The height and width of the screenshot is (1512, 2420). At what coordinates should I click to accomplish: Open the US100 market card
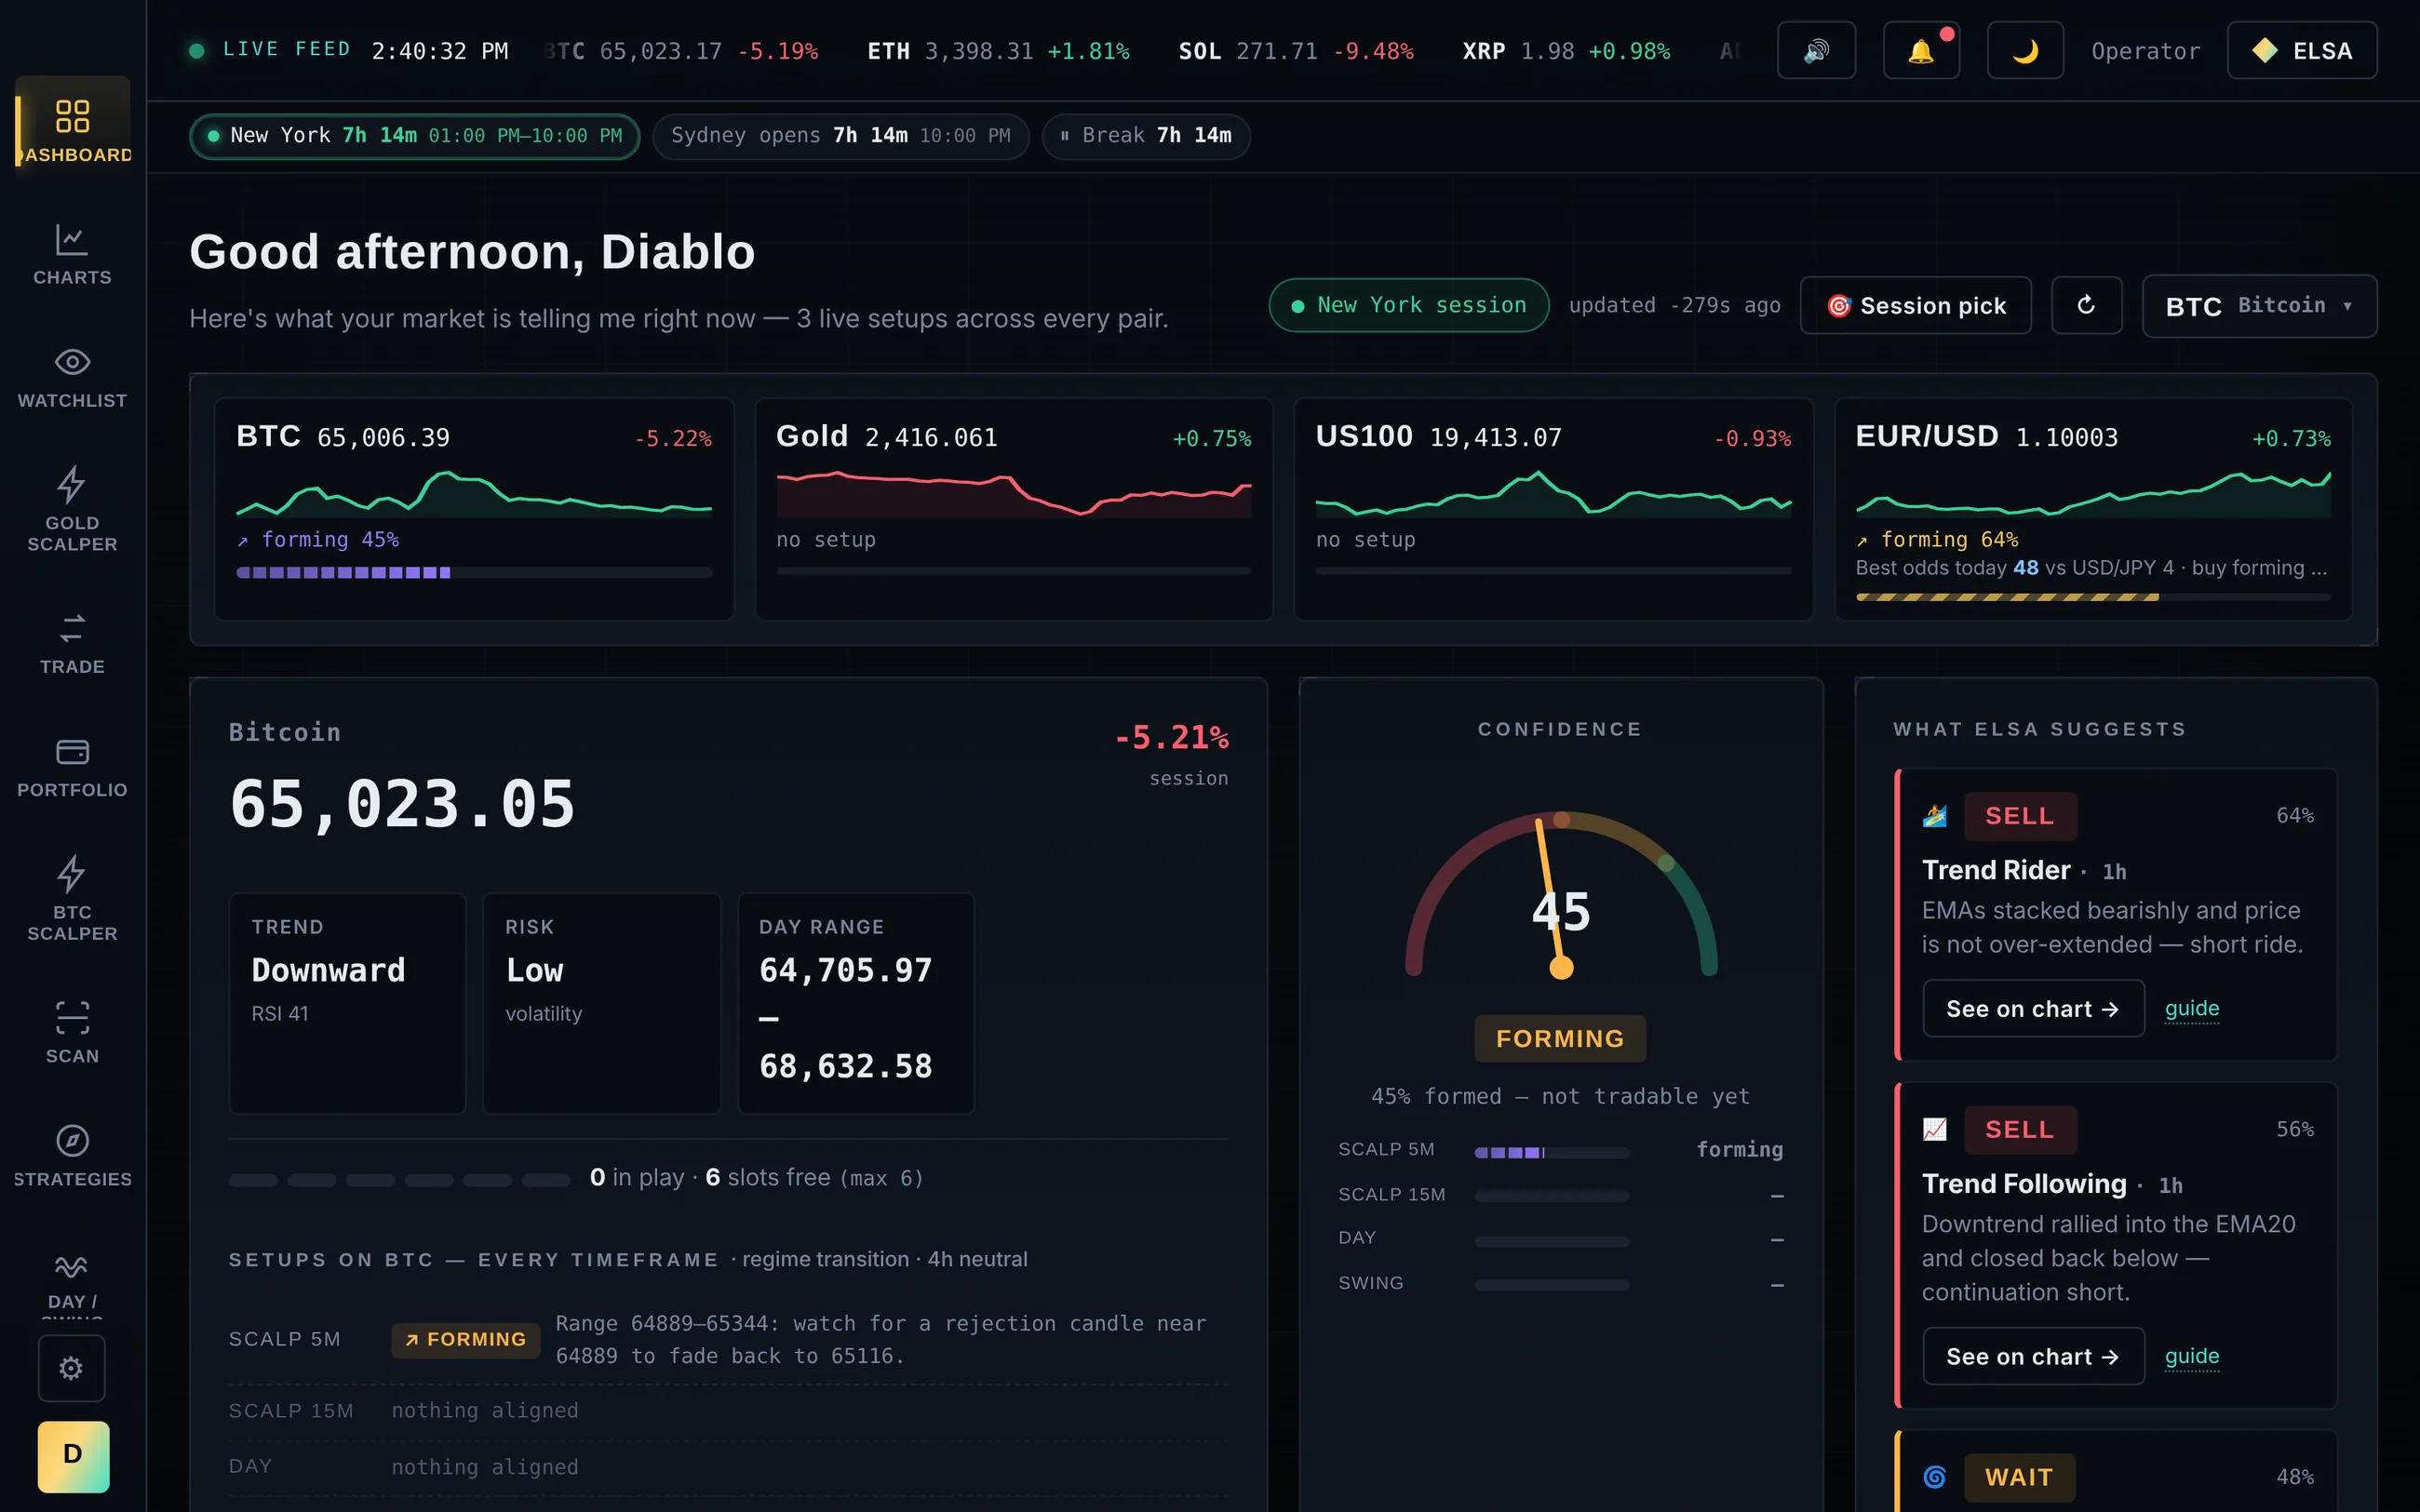pyautogui.click(x=1553, y=509)
